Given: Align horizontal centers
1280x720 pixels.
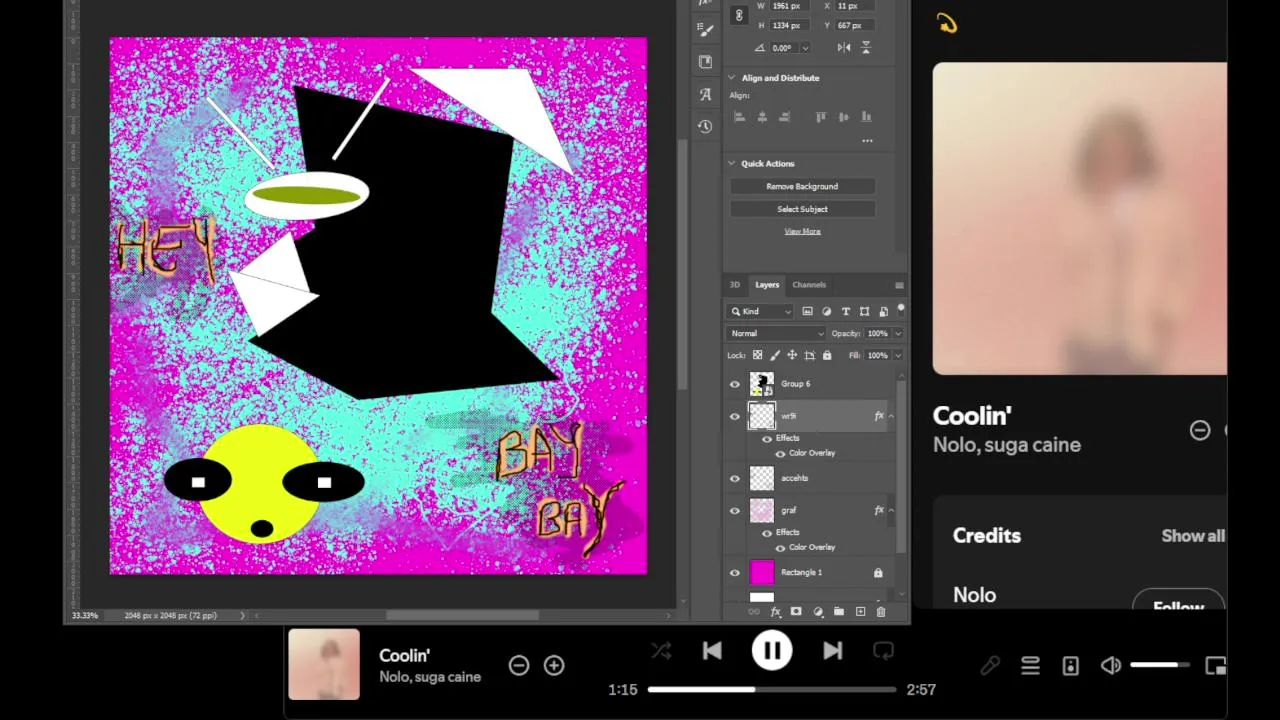Looking at the screenshot, I should coord(762,117).
